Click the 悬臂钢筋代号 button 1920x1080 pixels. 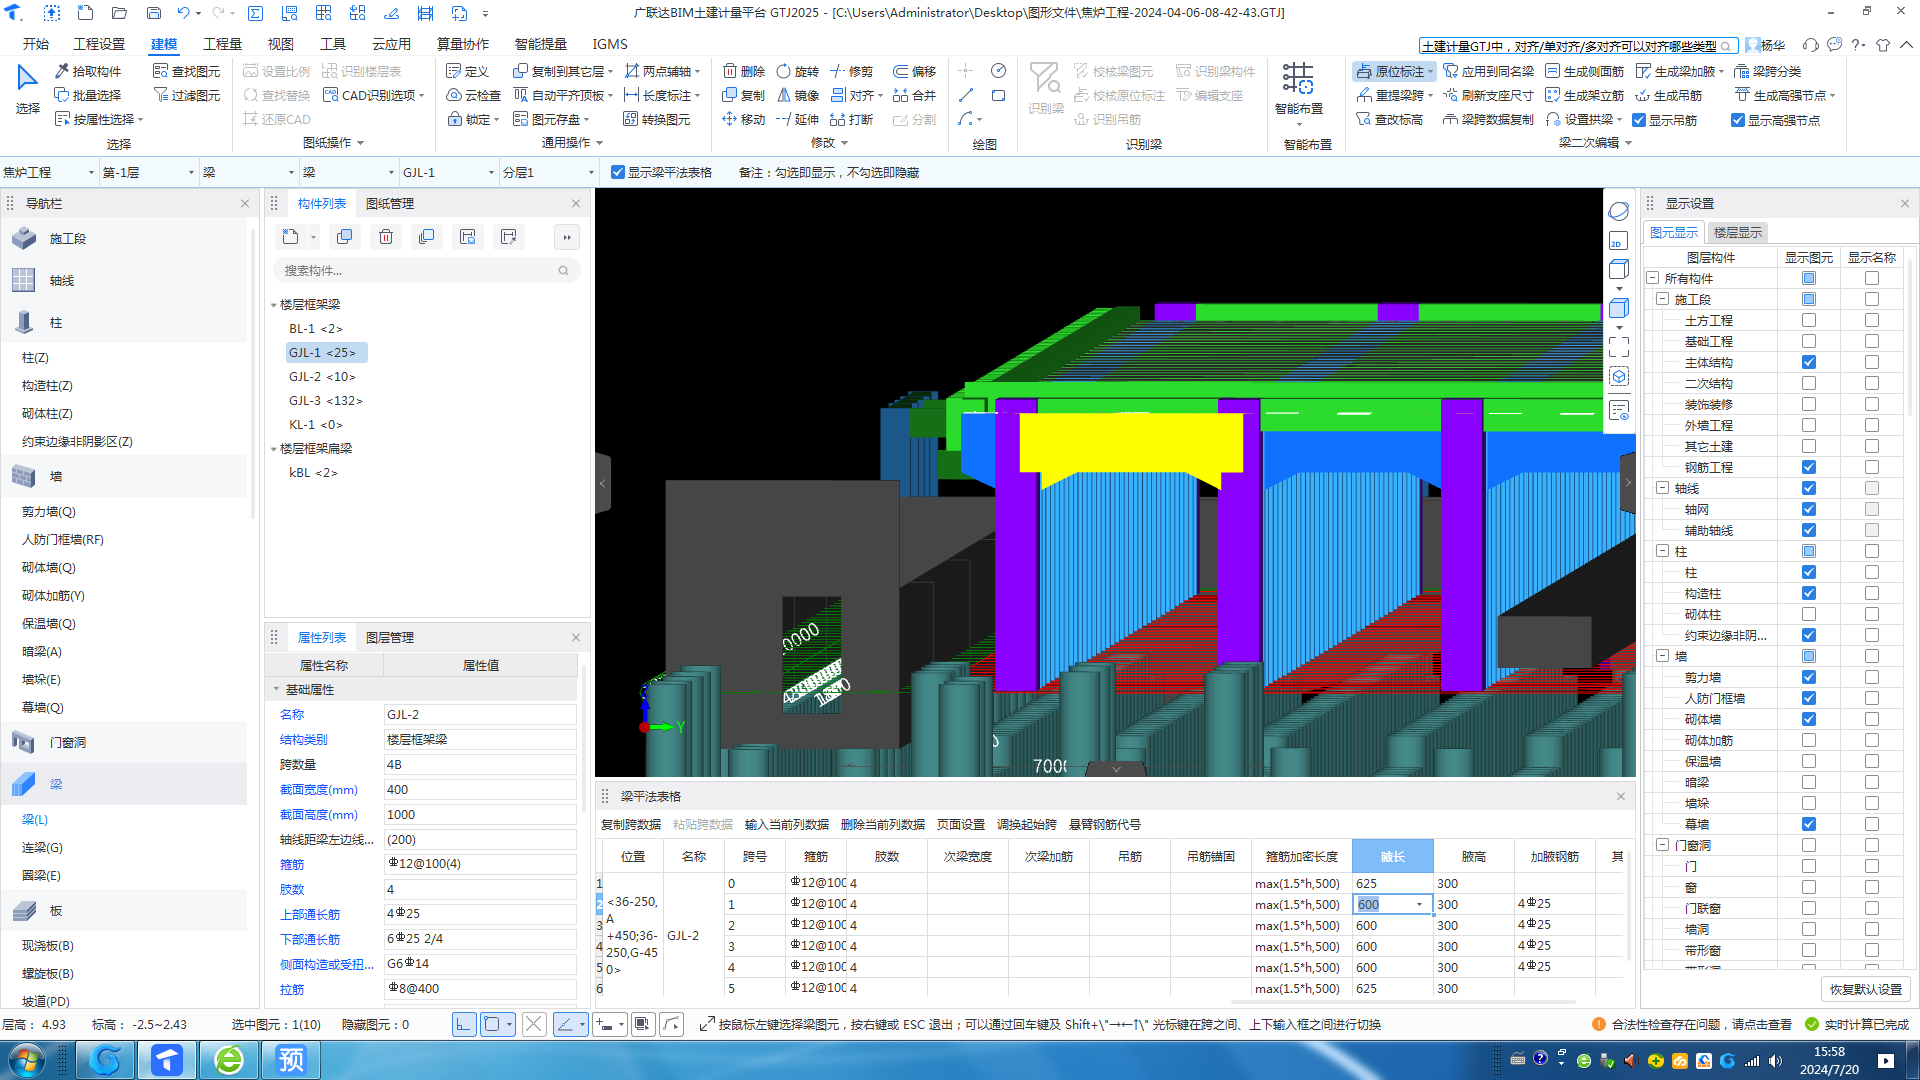pyautogui.click(x=1105, y=824)
